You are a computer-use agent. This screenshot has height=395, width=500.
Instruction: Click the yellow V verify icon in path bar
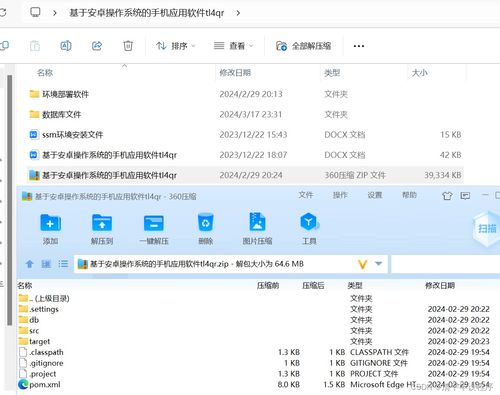pos(363,264)
